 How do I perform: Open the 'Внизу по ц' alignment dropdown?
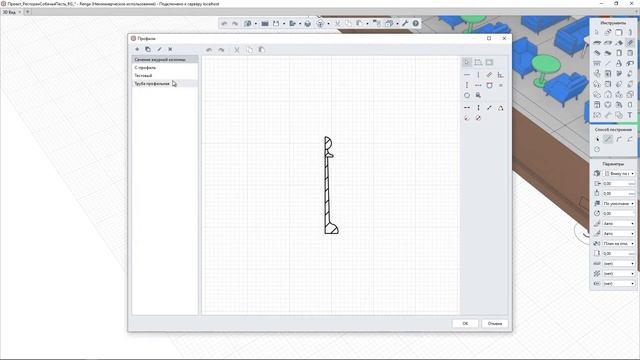click(x=619, y=173)
